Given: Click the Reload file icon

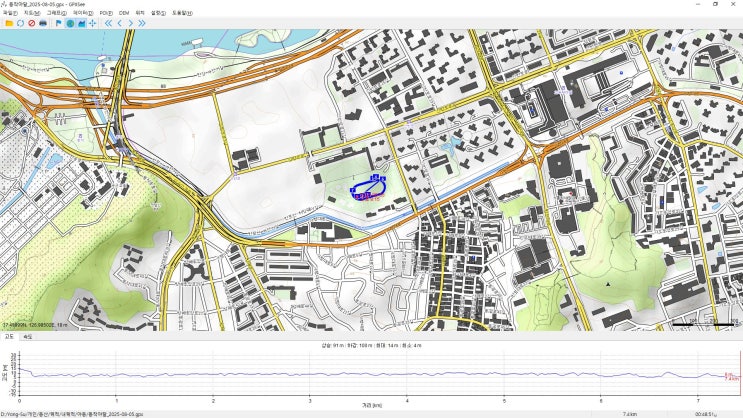Looking at the screenshot, I should 20,23.
